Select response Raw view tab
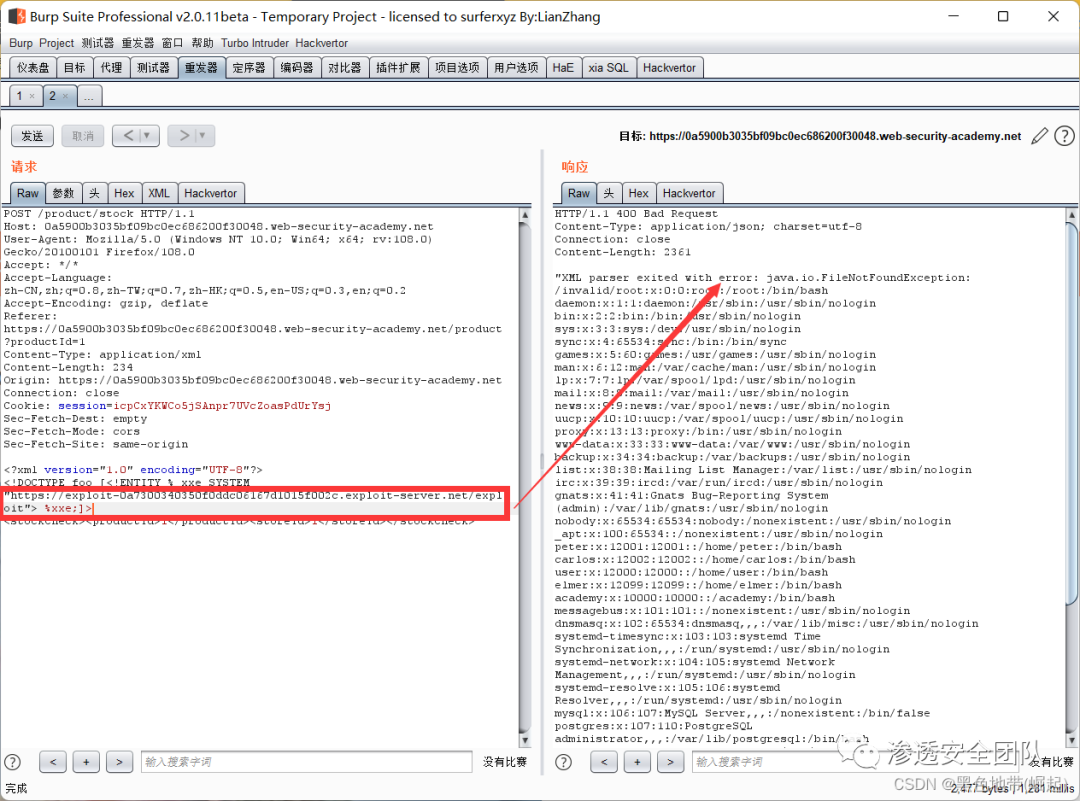Image resolution: width=1080 pixels, height=801 pixels. click(x=579, y=193)
